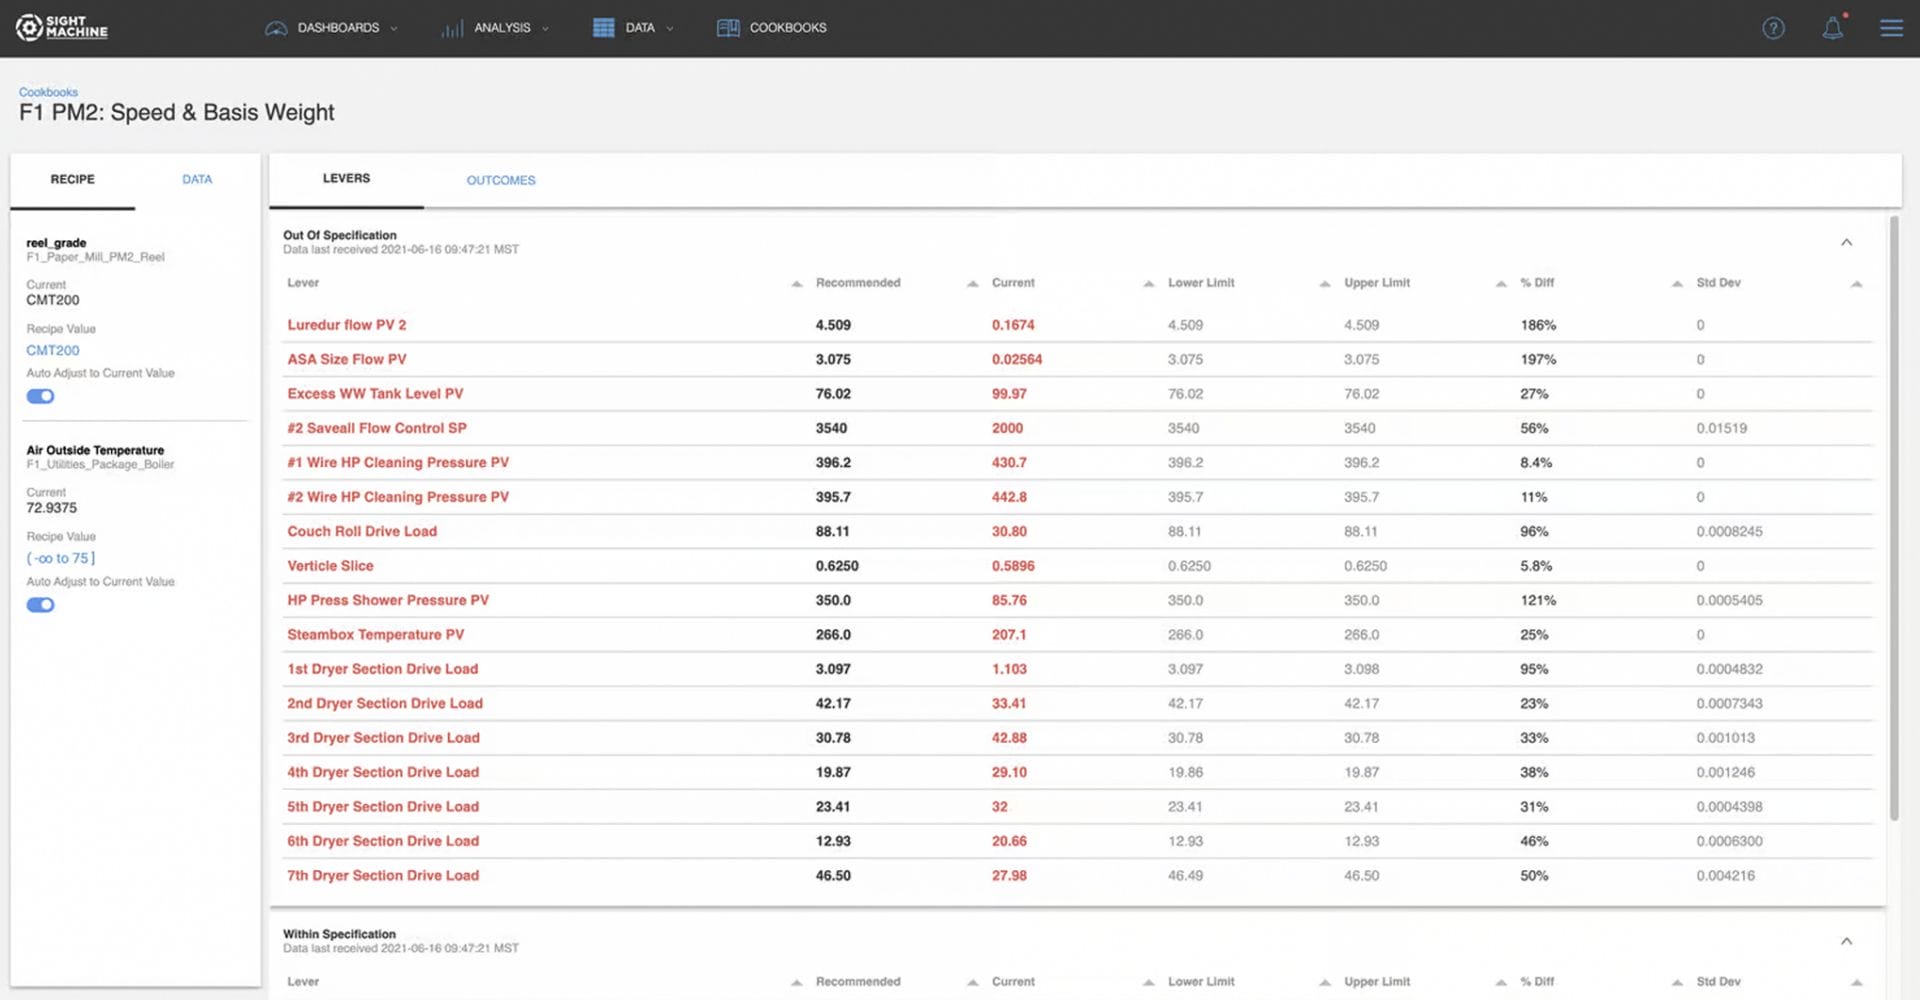Go to Cookbooks in top navigation
The height and width of the screenshot is (1000, 1920).
pyautogui.click(x=772, y=28)
